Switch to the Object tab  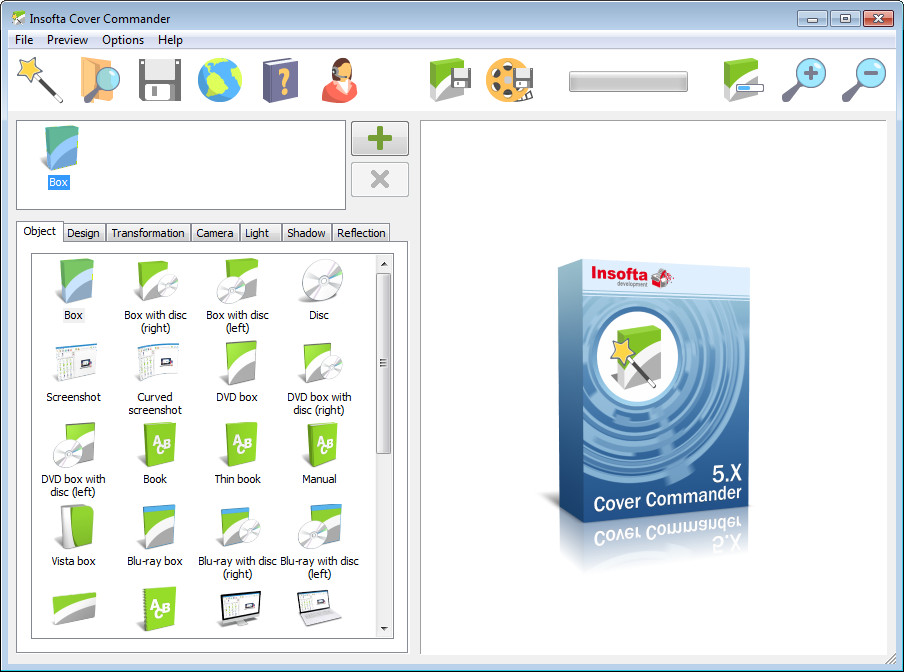tap(40, 231)
